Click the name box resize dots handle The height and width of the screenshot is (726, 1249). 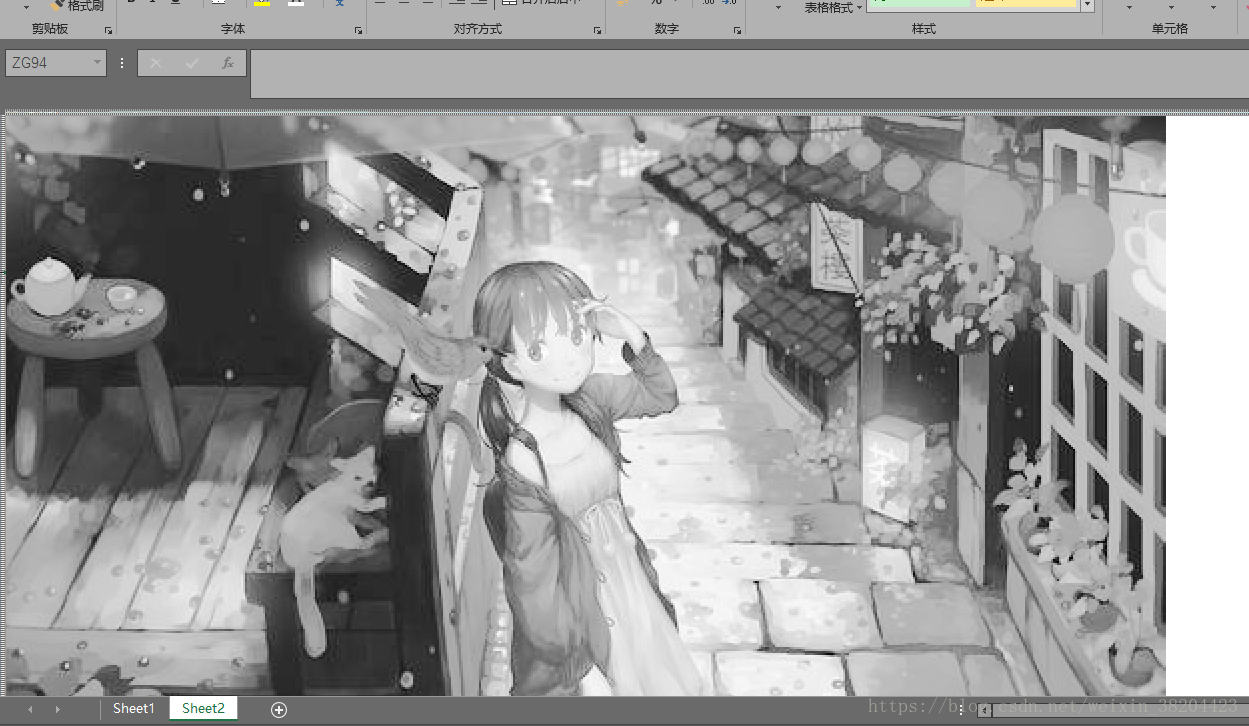pos(122,63)
